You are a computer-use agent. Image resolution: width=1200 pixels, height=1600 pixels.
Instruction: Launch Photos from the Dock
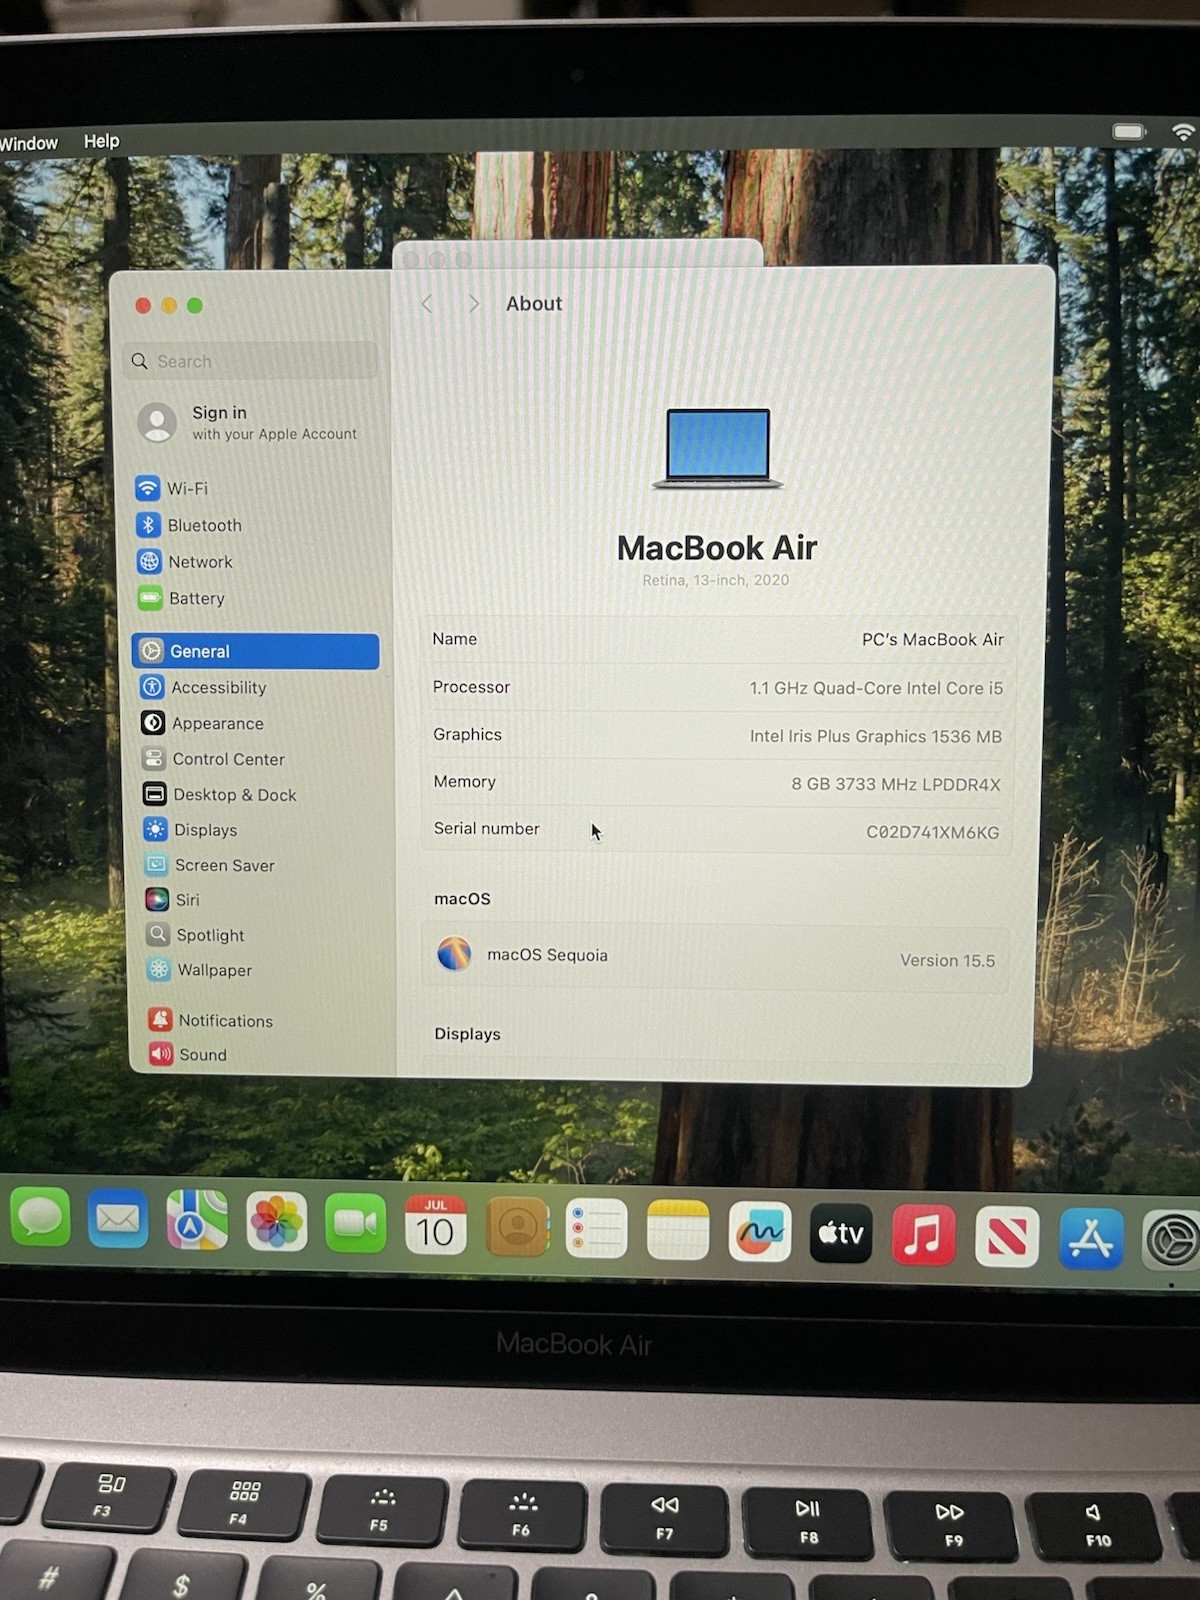[x=276, y=1222]
